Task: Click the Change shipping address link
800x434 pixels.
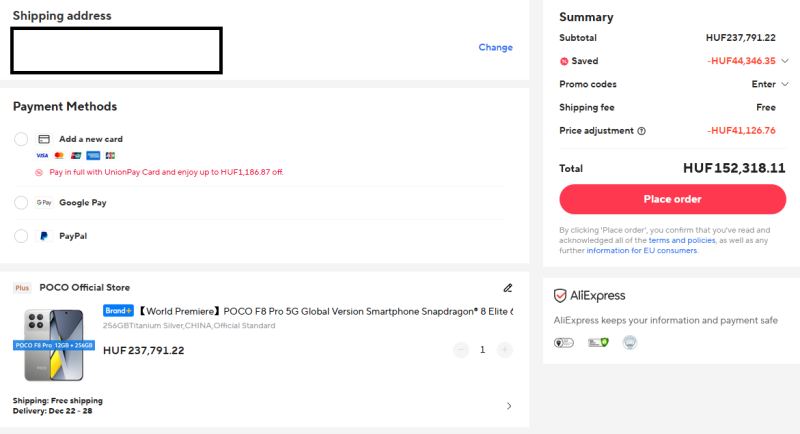Action: click(x=495, y=47)
